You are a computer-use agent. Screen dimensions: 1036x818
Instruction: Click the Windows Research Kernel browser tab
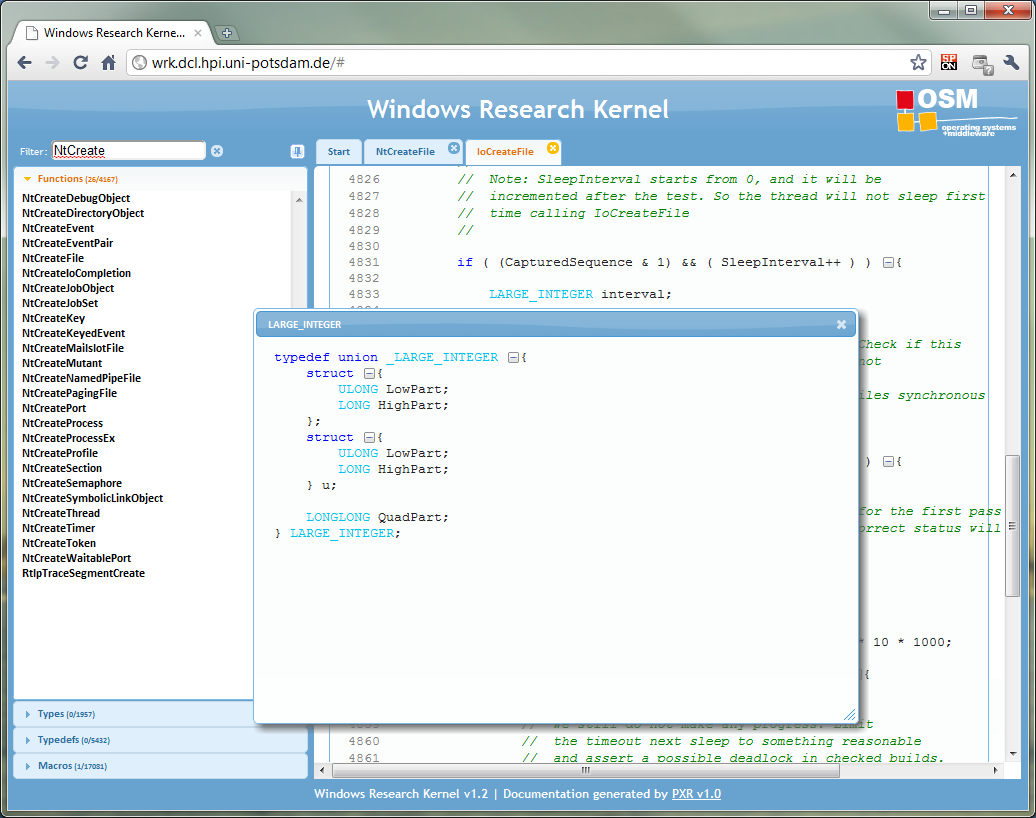[114, 32]
